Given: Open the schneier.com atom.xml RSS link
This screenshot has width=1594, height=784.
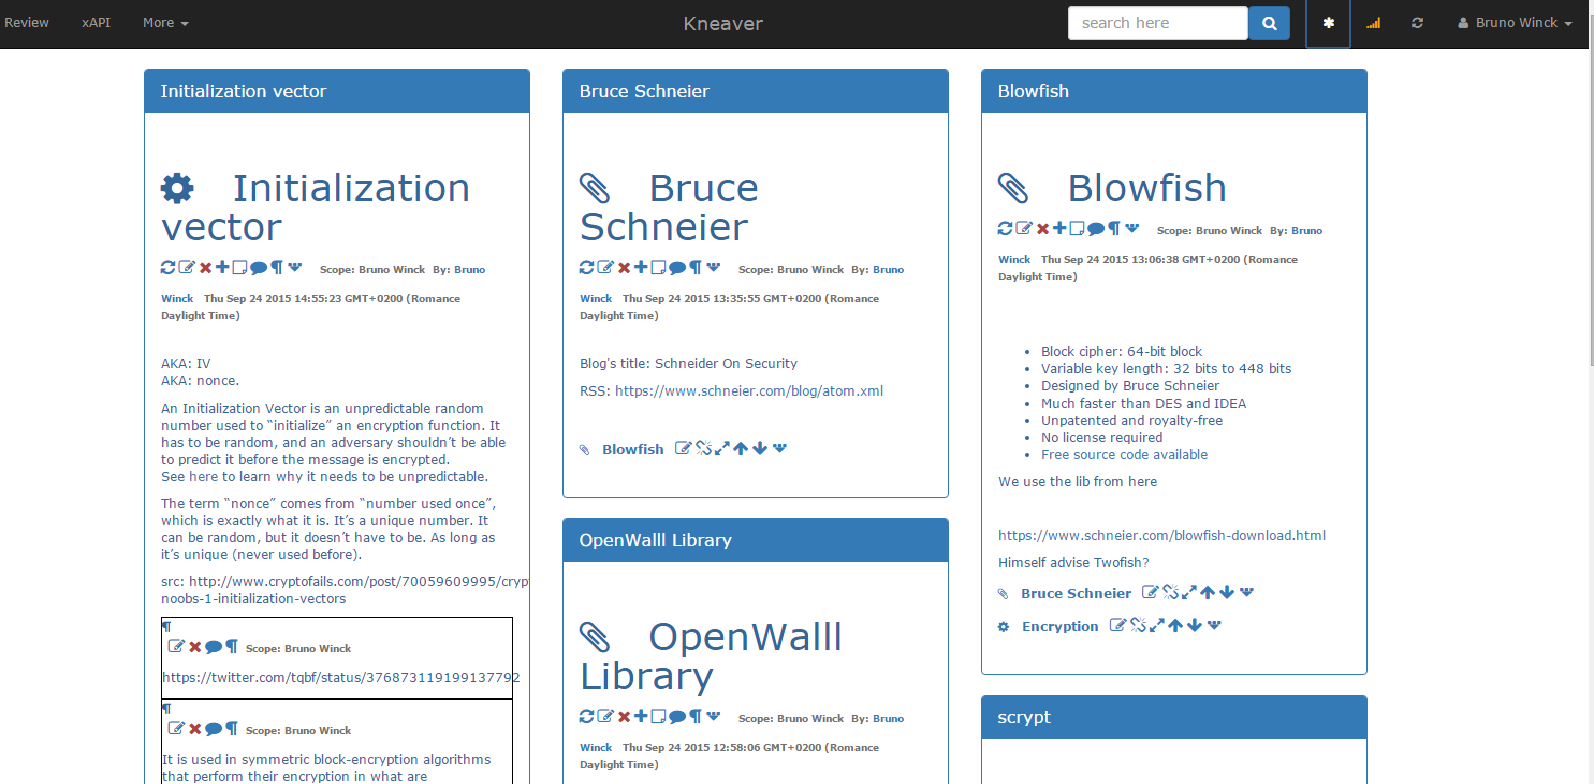Looking at the screenshot, I should [749, 391].
